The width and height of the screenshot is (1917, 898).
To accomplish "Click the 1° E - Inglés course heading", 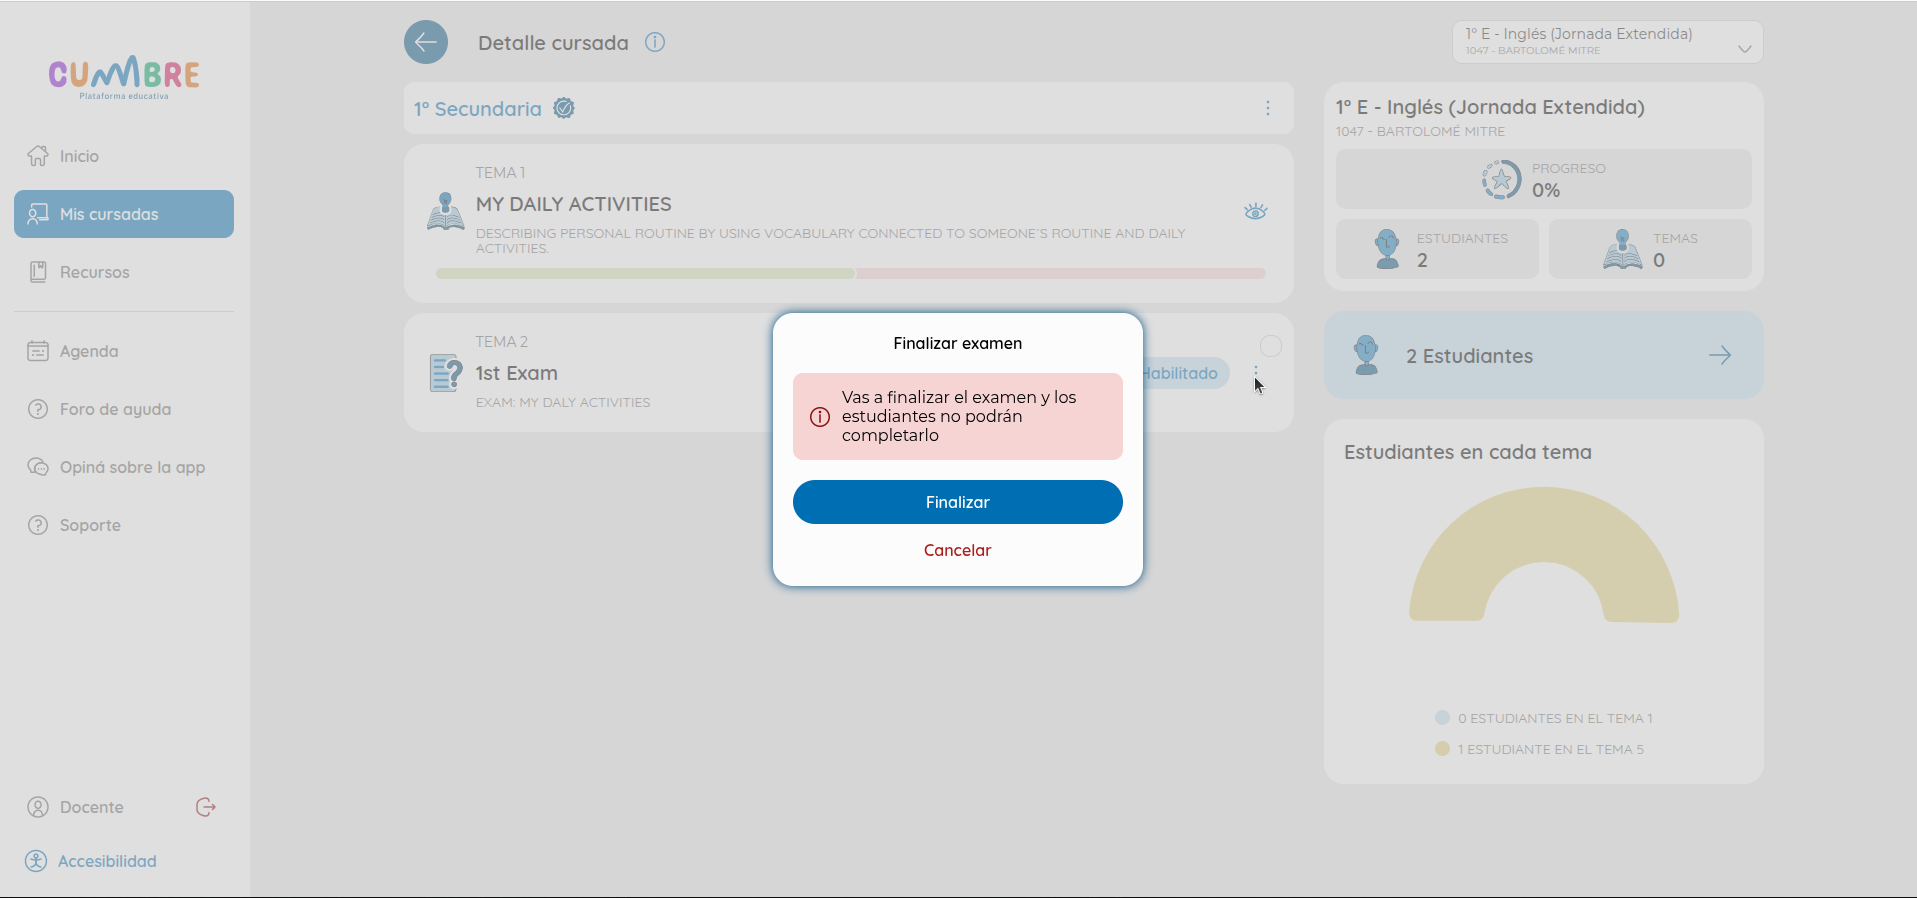I will (x=1490, y=107).
